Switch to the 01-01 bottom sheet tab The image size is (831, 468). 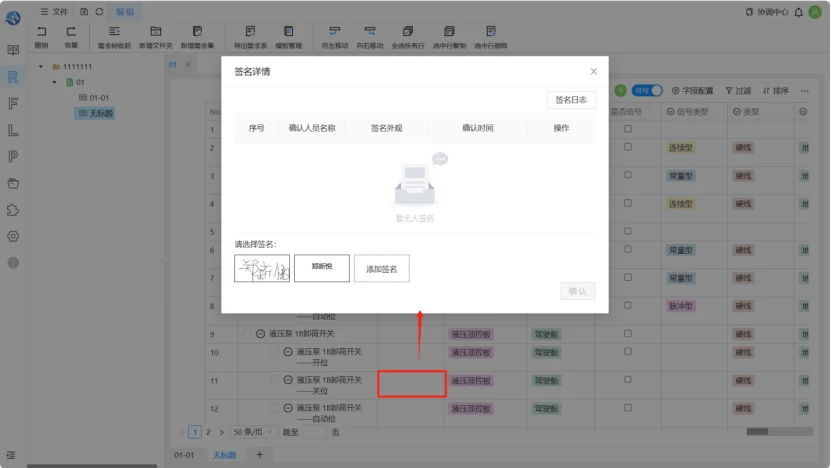point(184,455)
